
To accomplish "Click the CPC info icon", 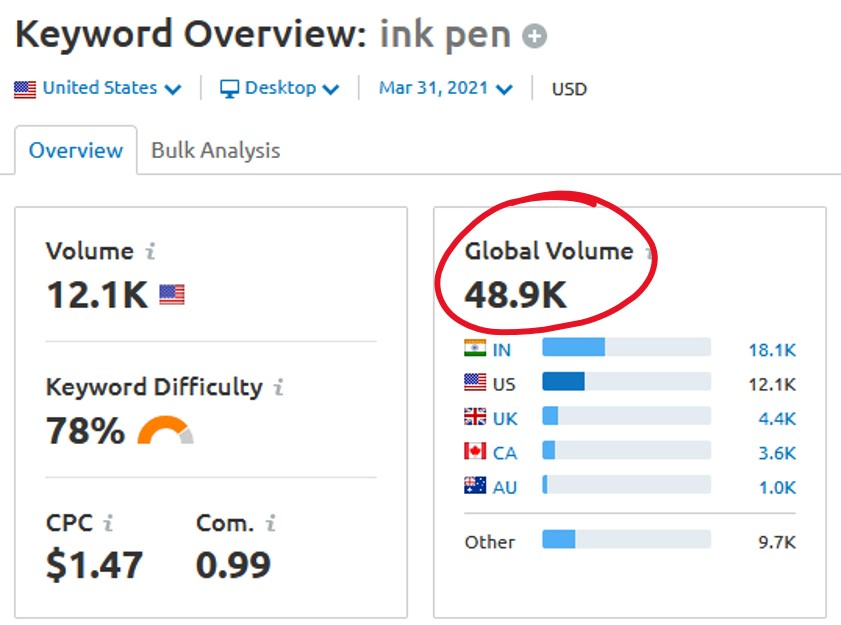I will (108, 523).
